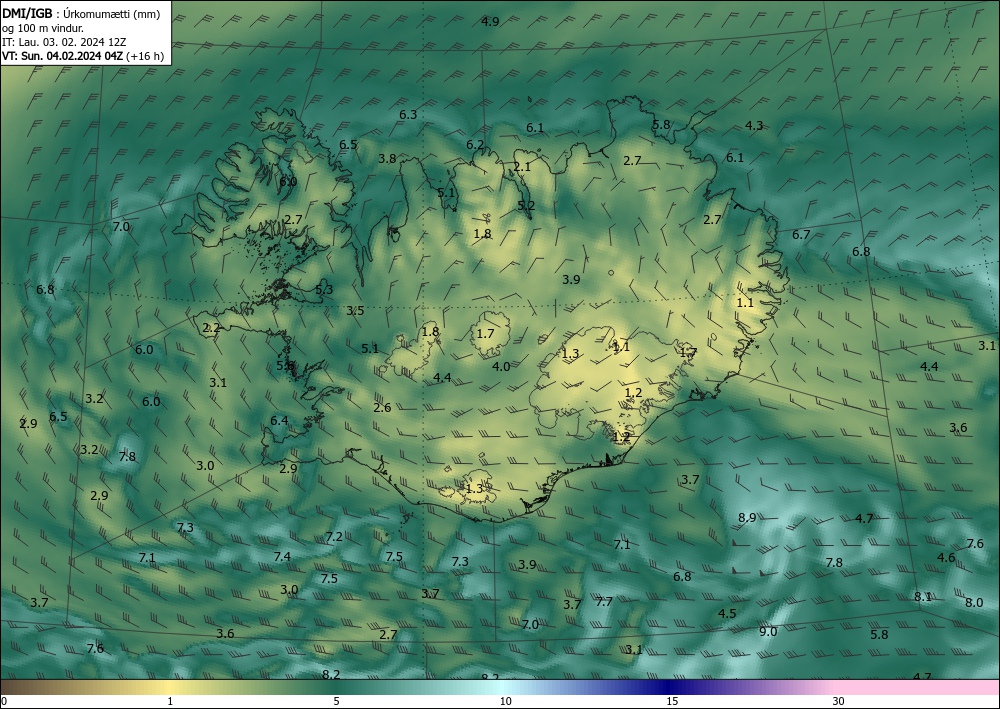Click the 4.0 precipitation value
Viewport: 1000px width, 709px height.
coord(501,367)
